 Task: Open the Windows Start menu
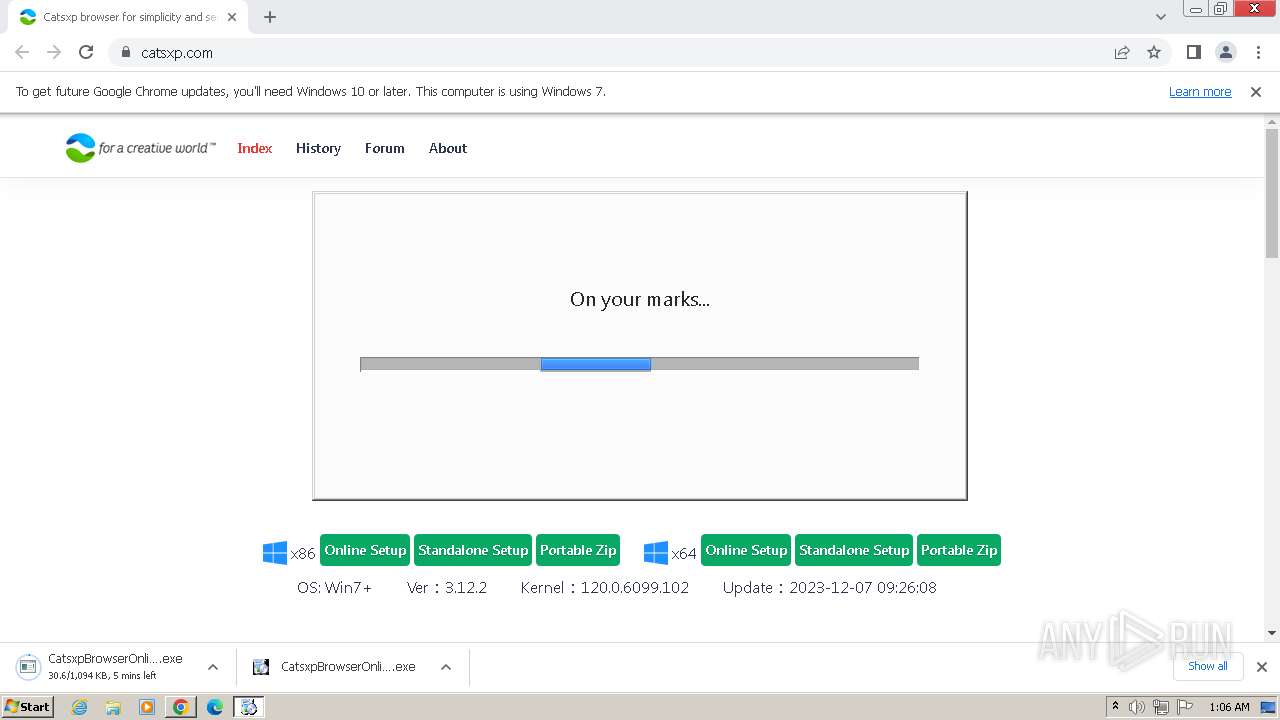[27, 706]
